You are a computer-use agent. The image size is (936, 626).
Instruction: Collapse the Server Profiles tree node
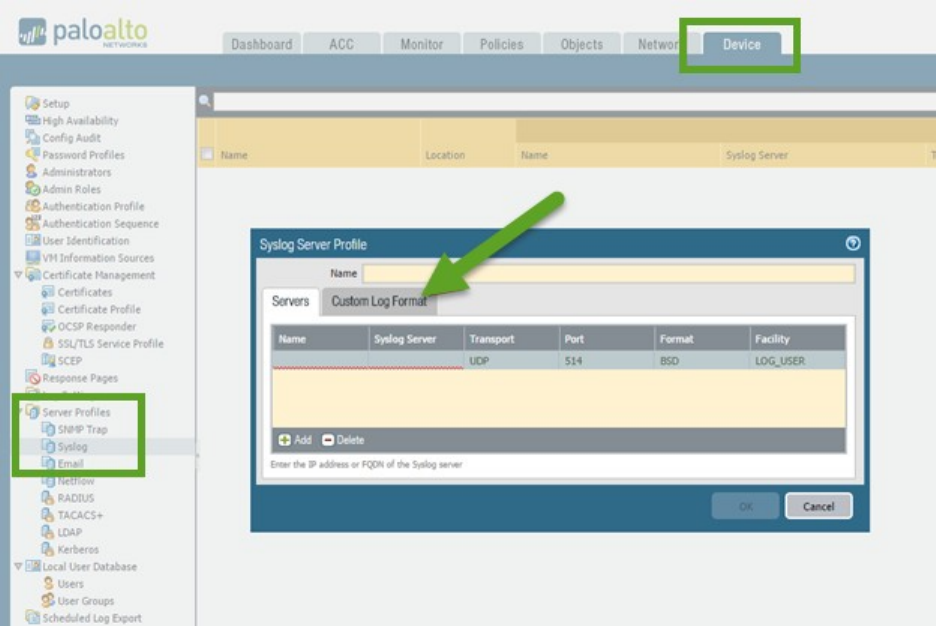pyautogui.click(x=19, y=412)
